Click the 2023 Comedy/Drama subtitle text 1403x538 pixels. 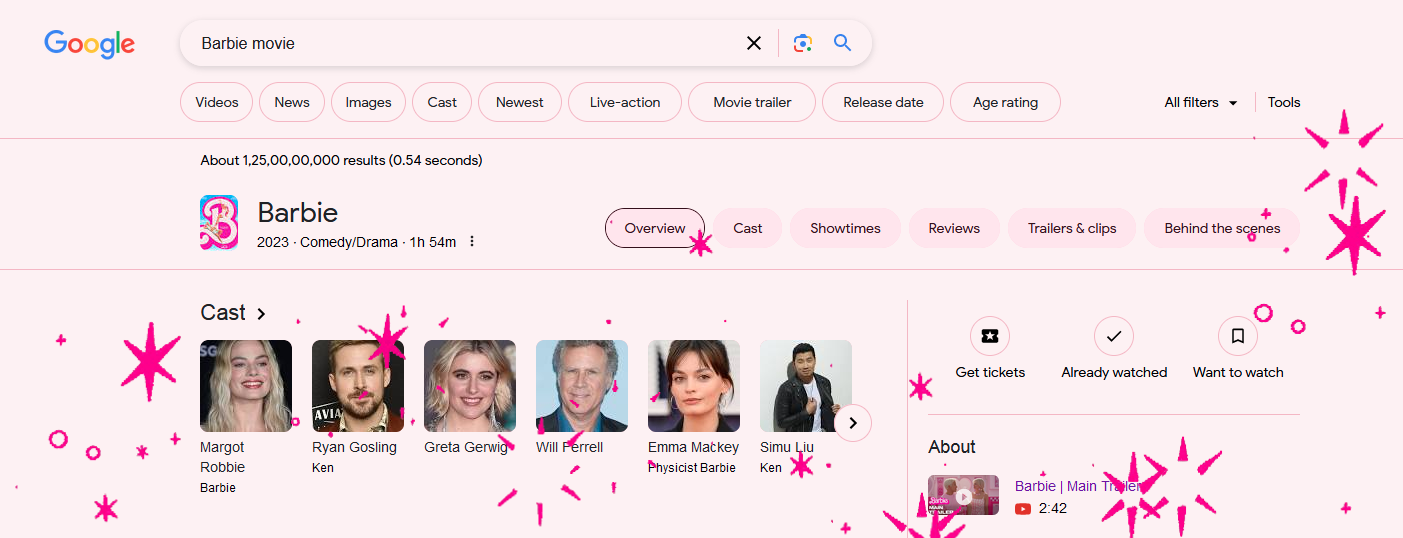356,242
